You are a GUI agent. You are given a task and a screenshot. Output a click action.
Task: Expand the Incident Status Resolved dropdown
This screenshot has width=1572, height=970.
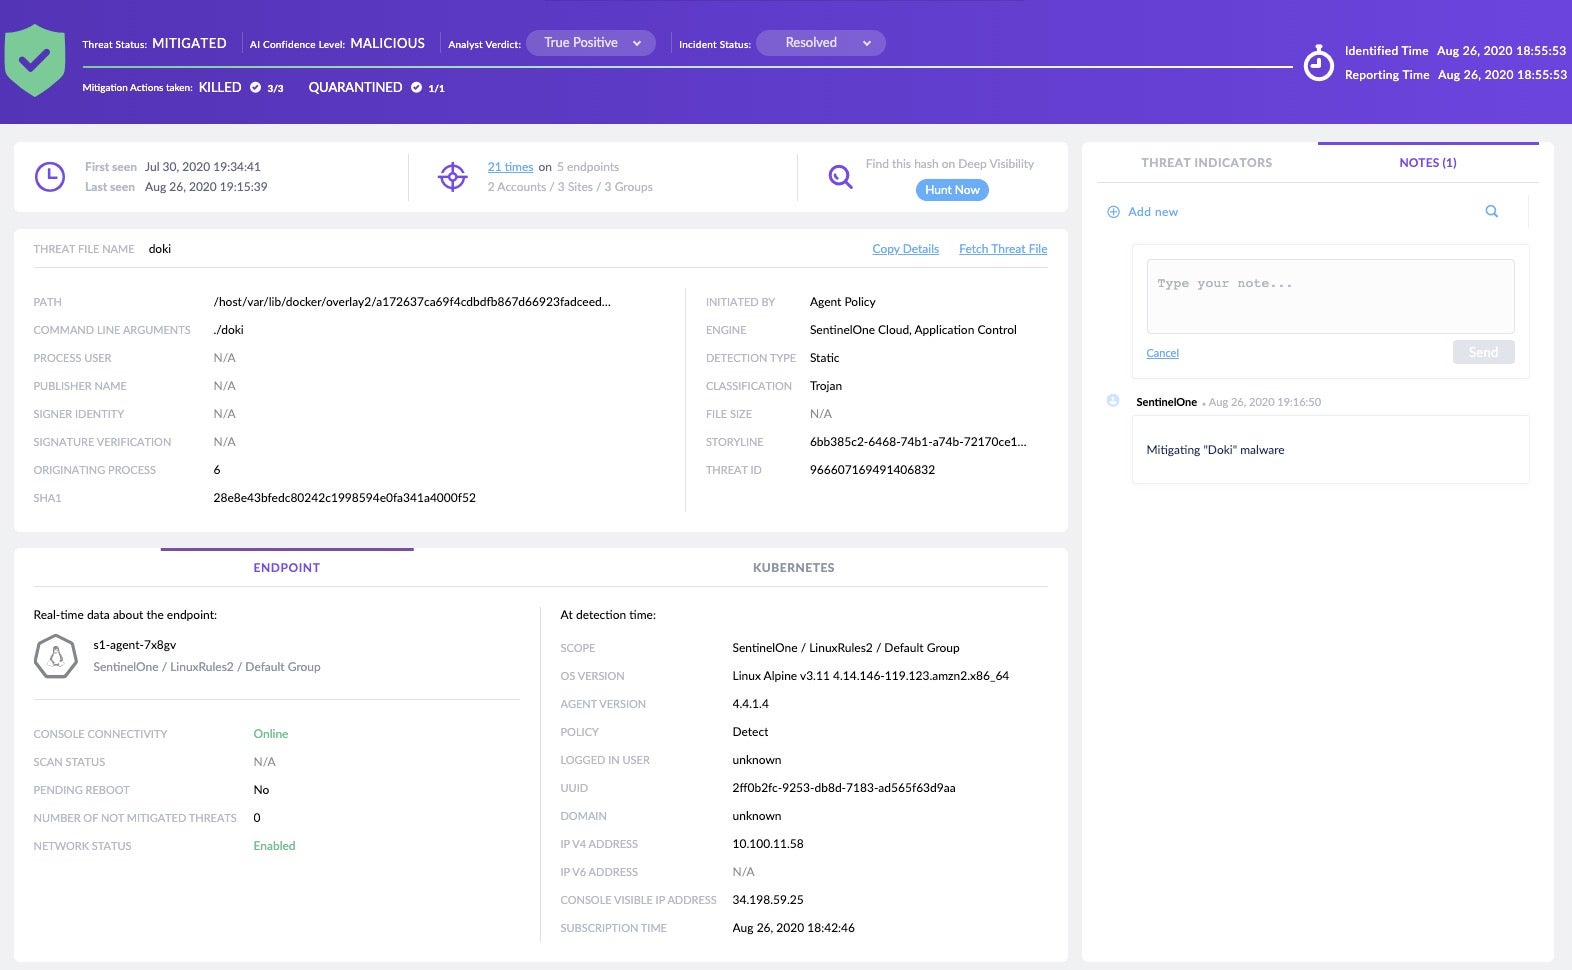point(820,43)
